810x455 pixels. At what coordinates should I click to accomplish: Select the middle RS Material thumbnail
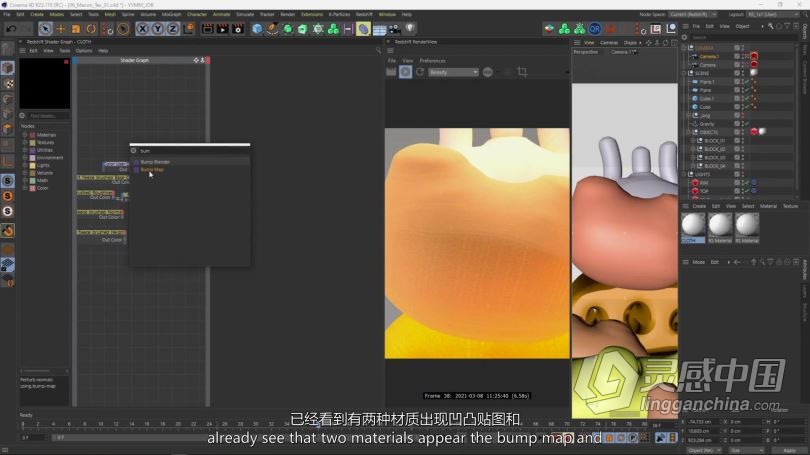tap(720, 228)
